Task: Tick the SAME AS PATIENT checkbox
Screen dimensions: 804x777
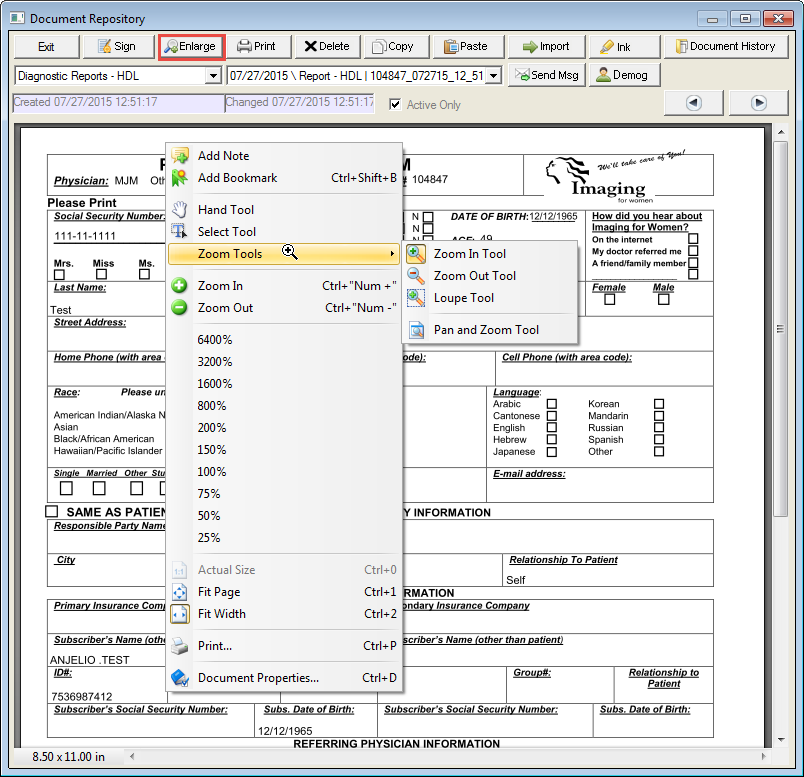Action: [52, 512]
